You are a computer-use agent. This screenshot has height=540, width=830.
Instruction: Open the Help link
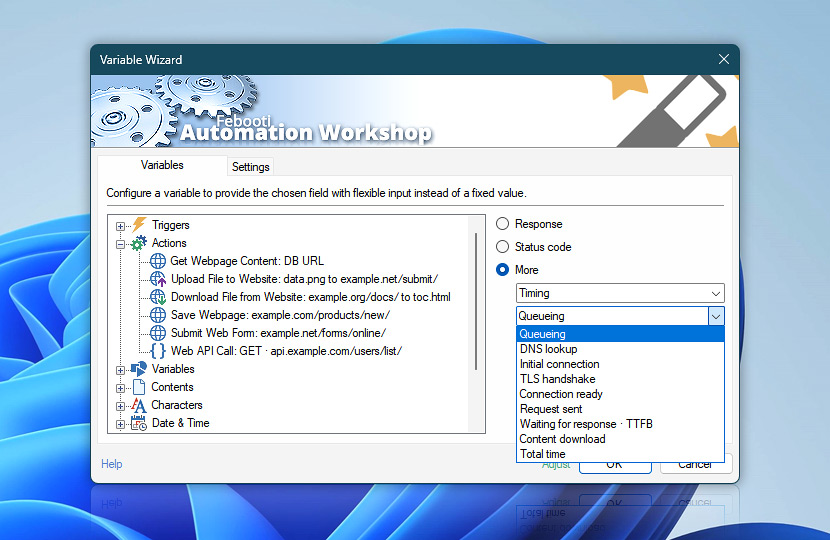[x=112, y=464]
